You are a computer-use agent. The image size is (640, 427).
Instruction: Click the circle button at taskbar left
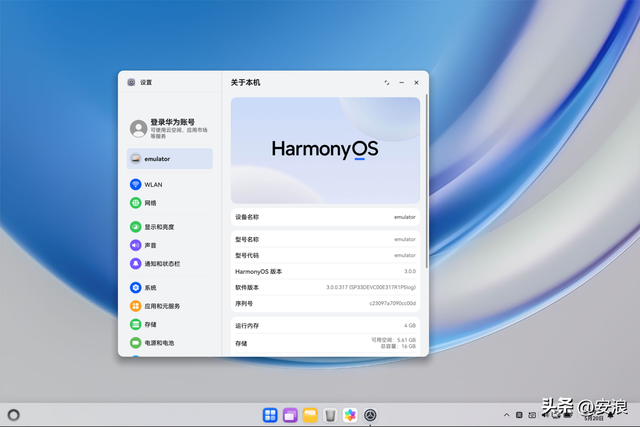[13, 415]
